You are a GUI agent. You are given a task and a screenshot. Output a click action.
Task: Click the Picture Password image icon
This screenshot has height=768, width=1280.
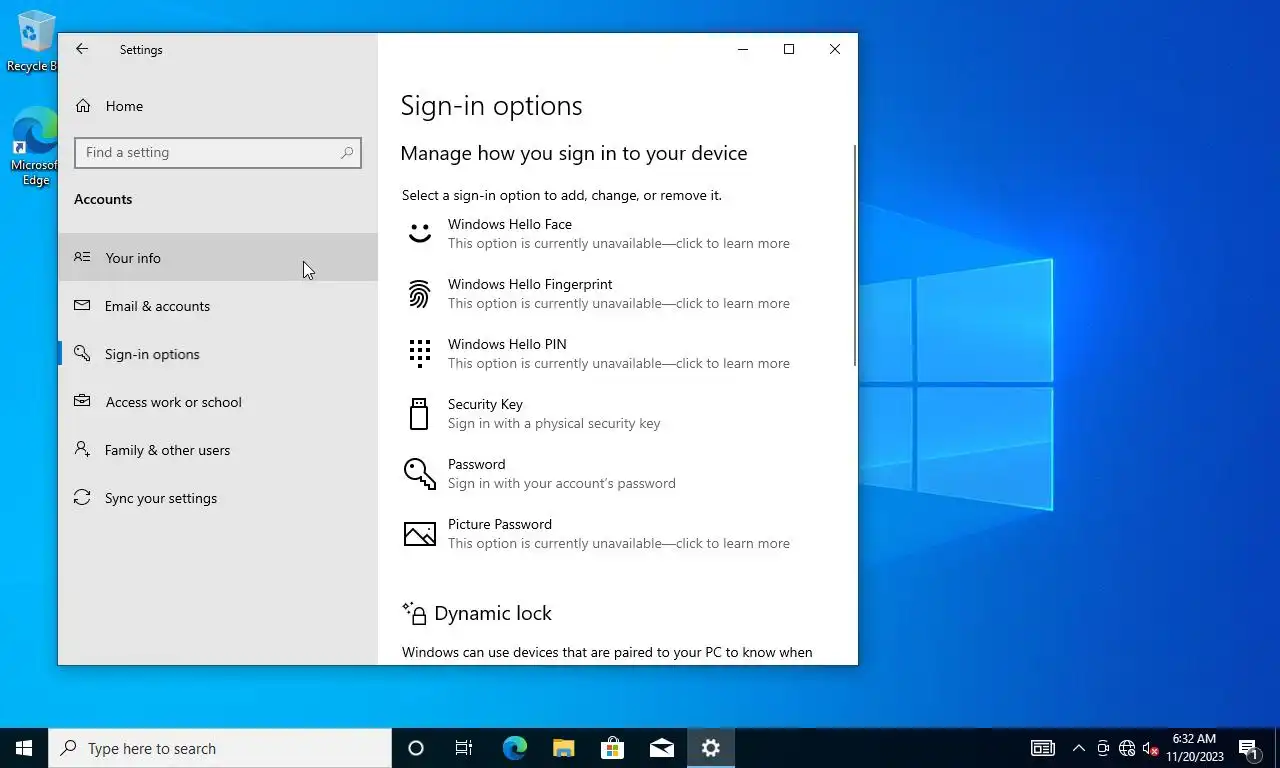point(420,534)
